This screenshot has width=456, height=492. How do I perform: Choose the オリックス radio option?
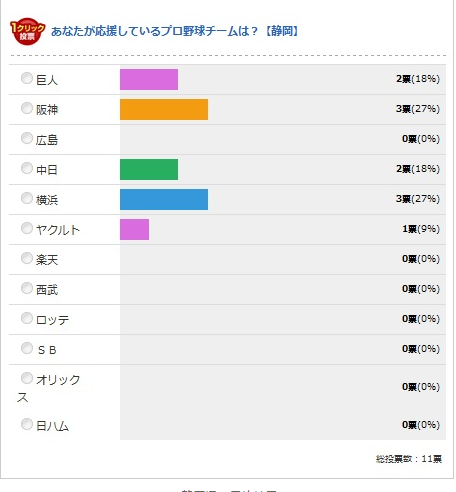point(27,378)
